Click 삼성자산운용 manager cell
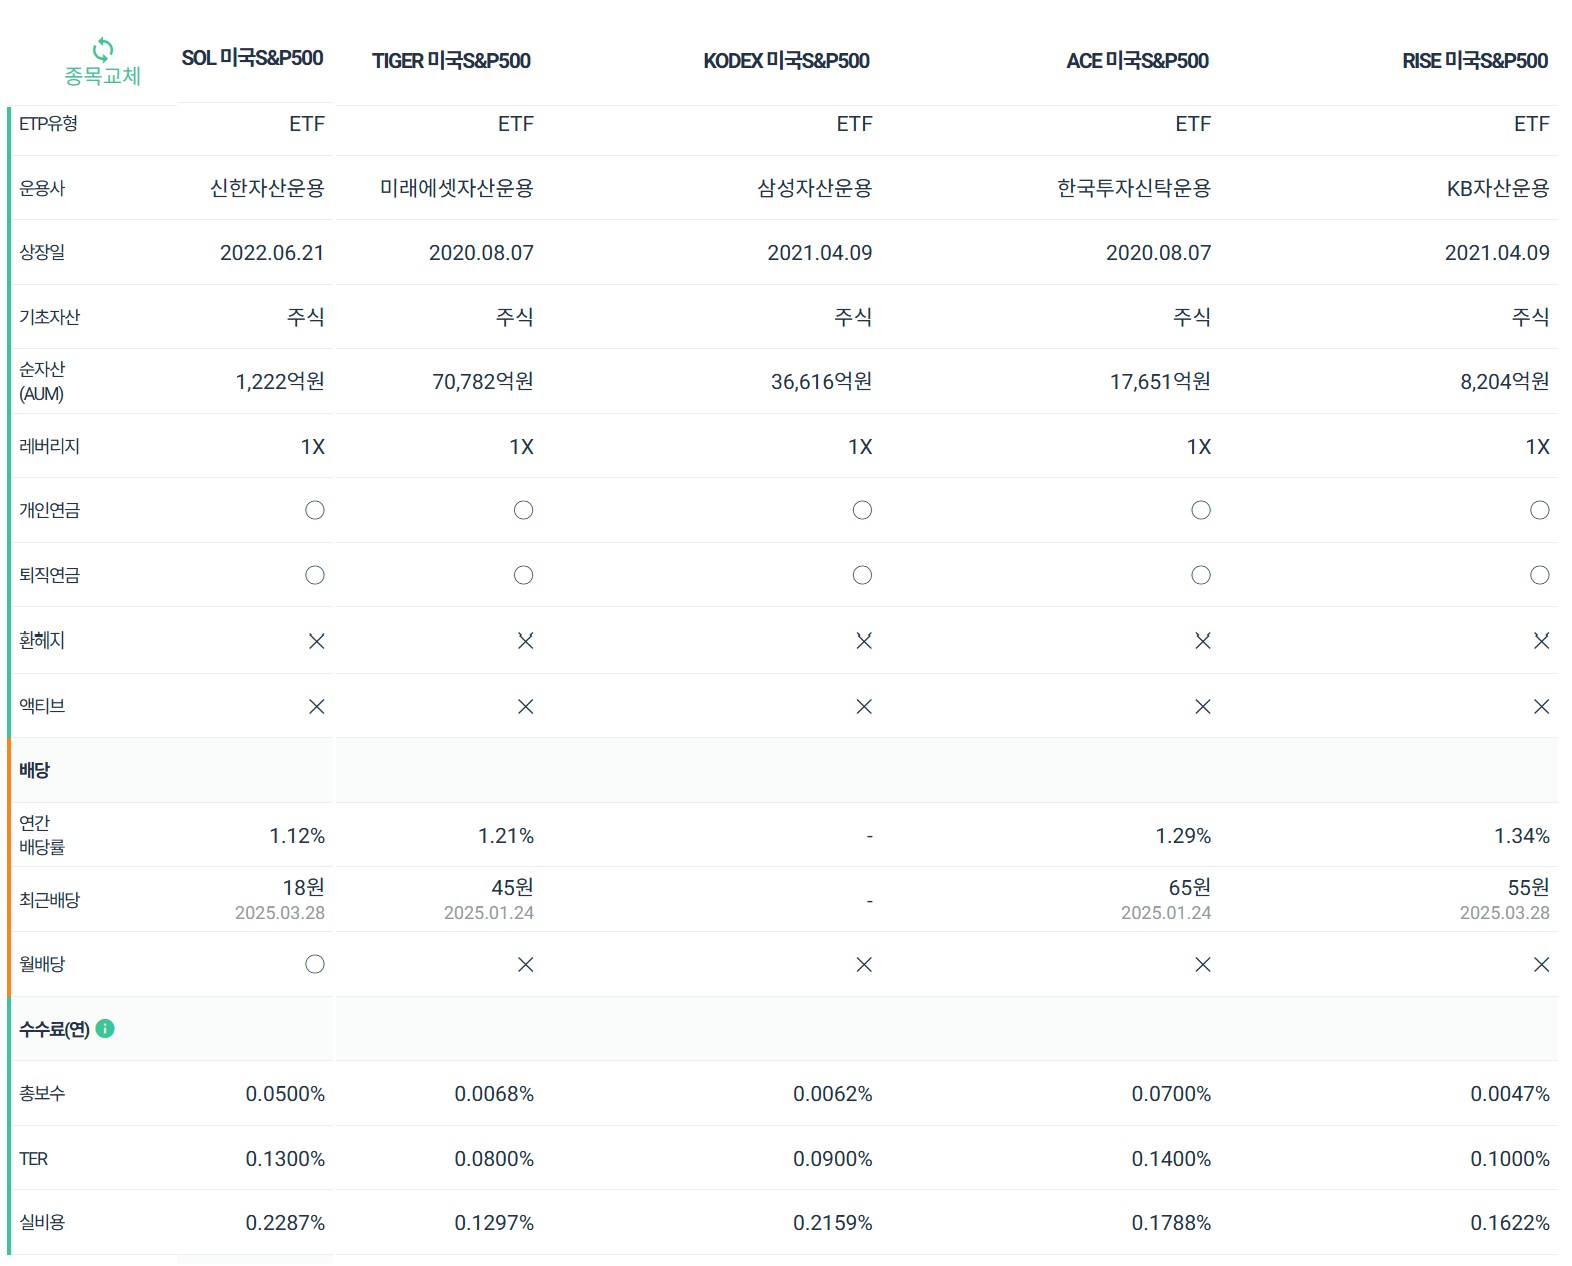The image size is (1572, 1266). coord(815,188)
